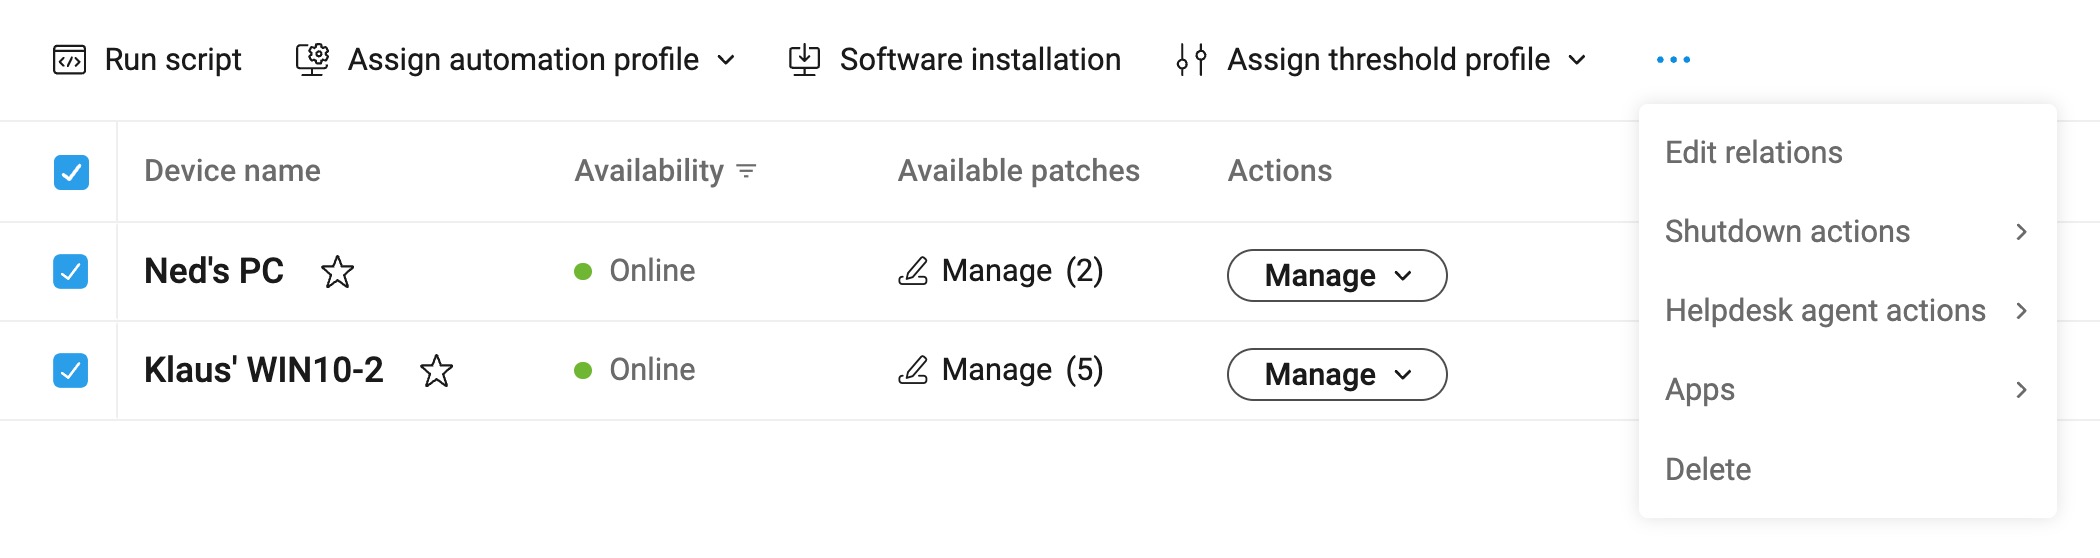Open Manage (5) patches for Klaus' WIN10-2
This screenshot has height=558, width=2100.
[1000, 370]
